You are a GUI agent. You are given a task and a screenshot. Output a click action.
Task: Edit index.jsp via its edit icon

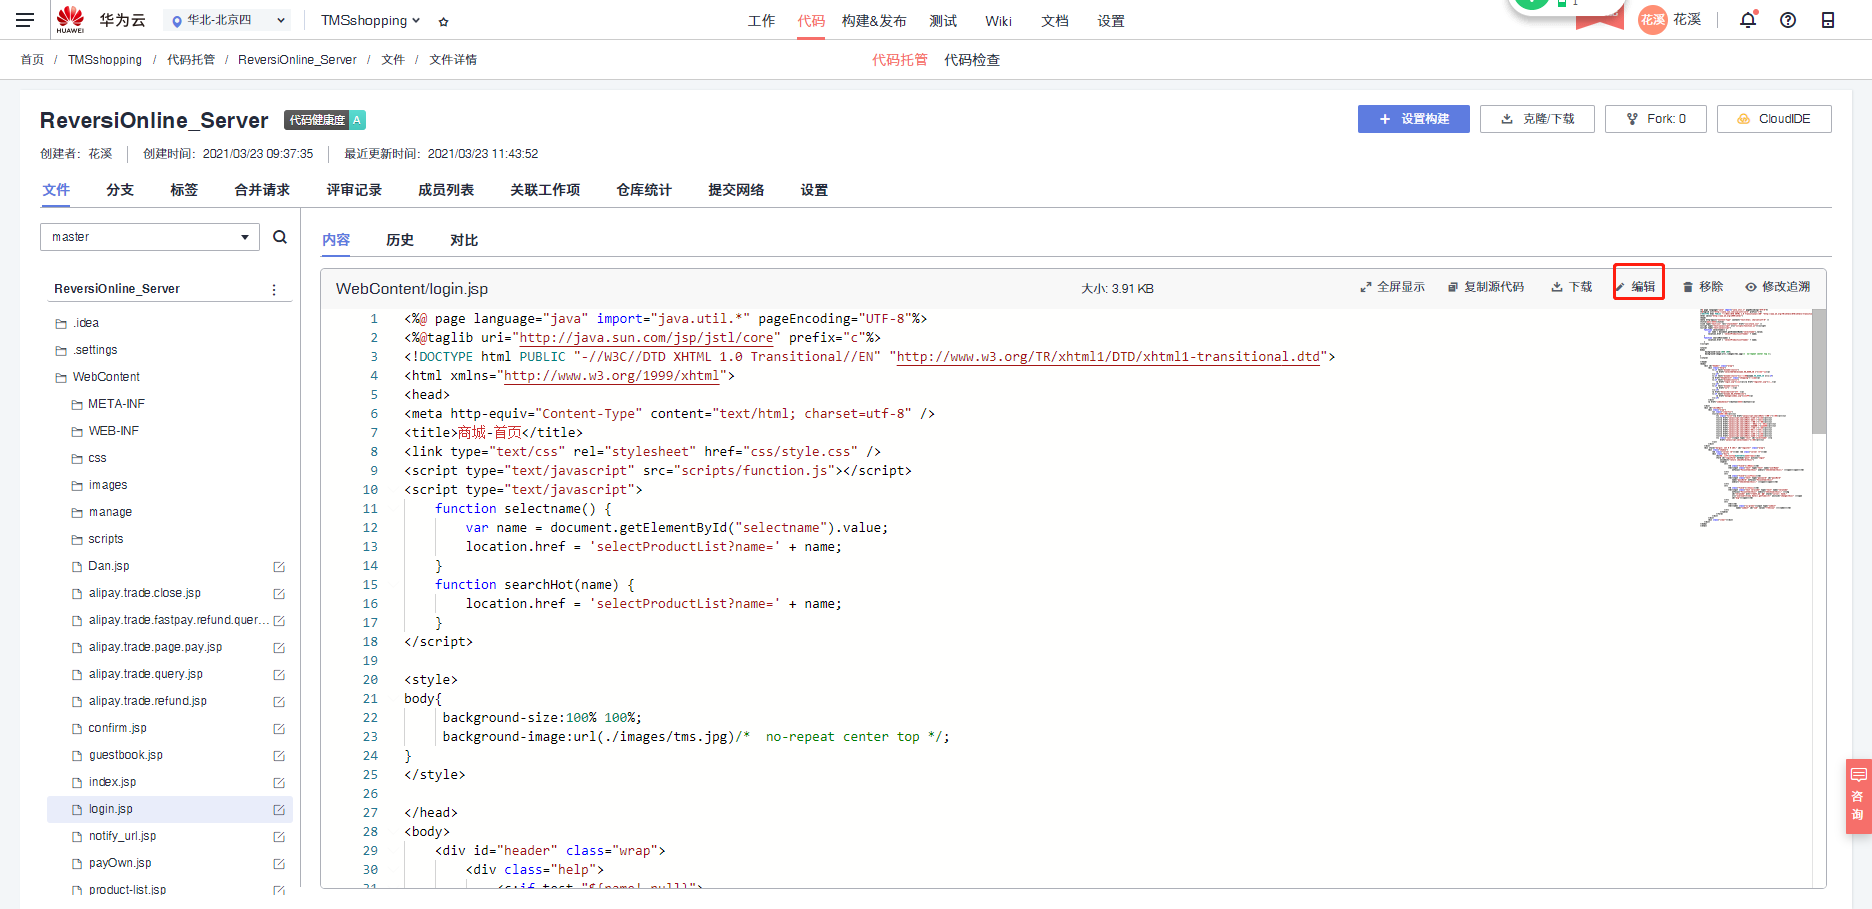pos(279,783)
